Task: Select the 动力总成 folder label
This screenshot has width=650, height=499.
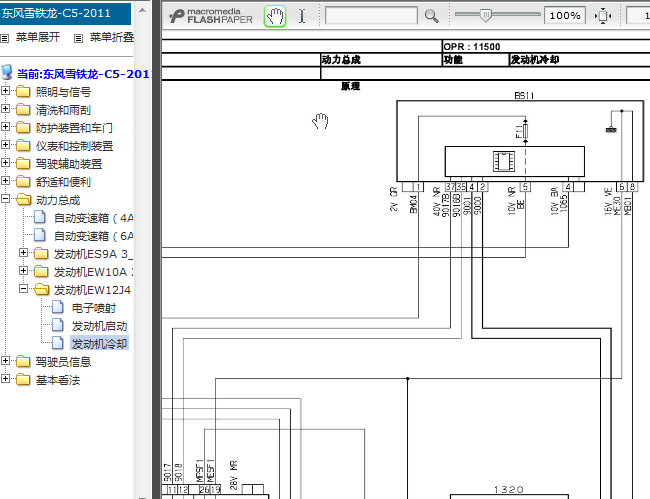Action: click(x=58, y=200)
